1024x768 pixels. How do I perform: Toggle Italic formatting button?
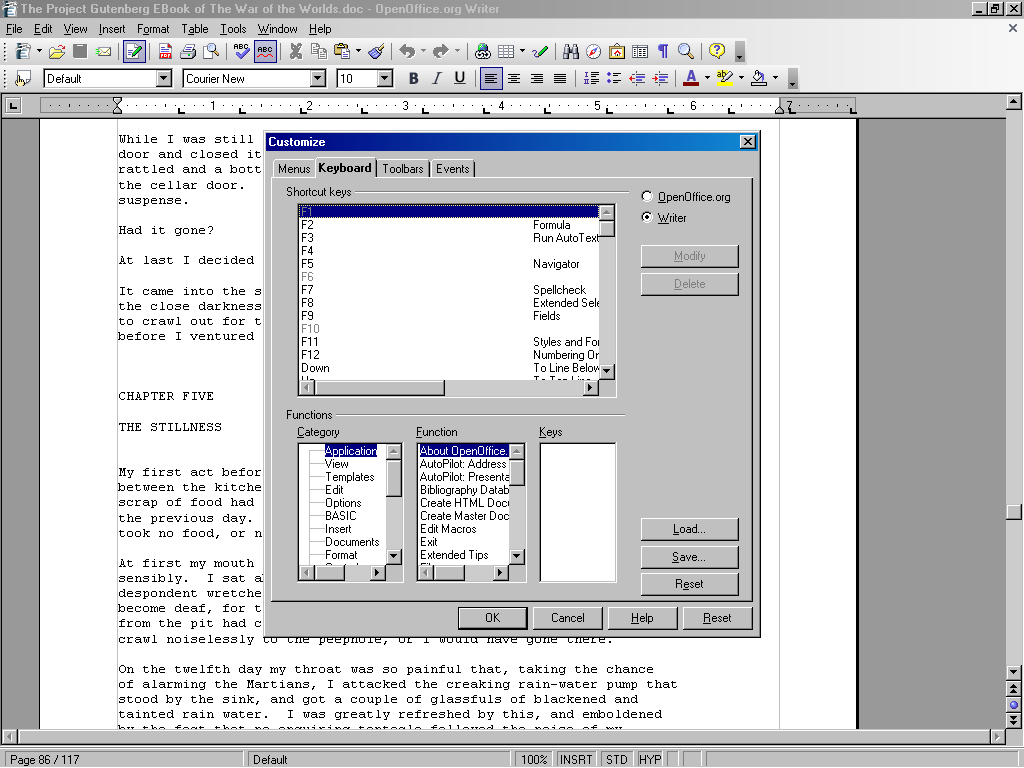coord(436,78)
